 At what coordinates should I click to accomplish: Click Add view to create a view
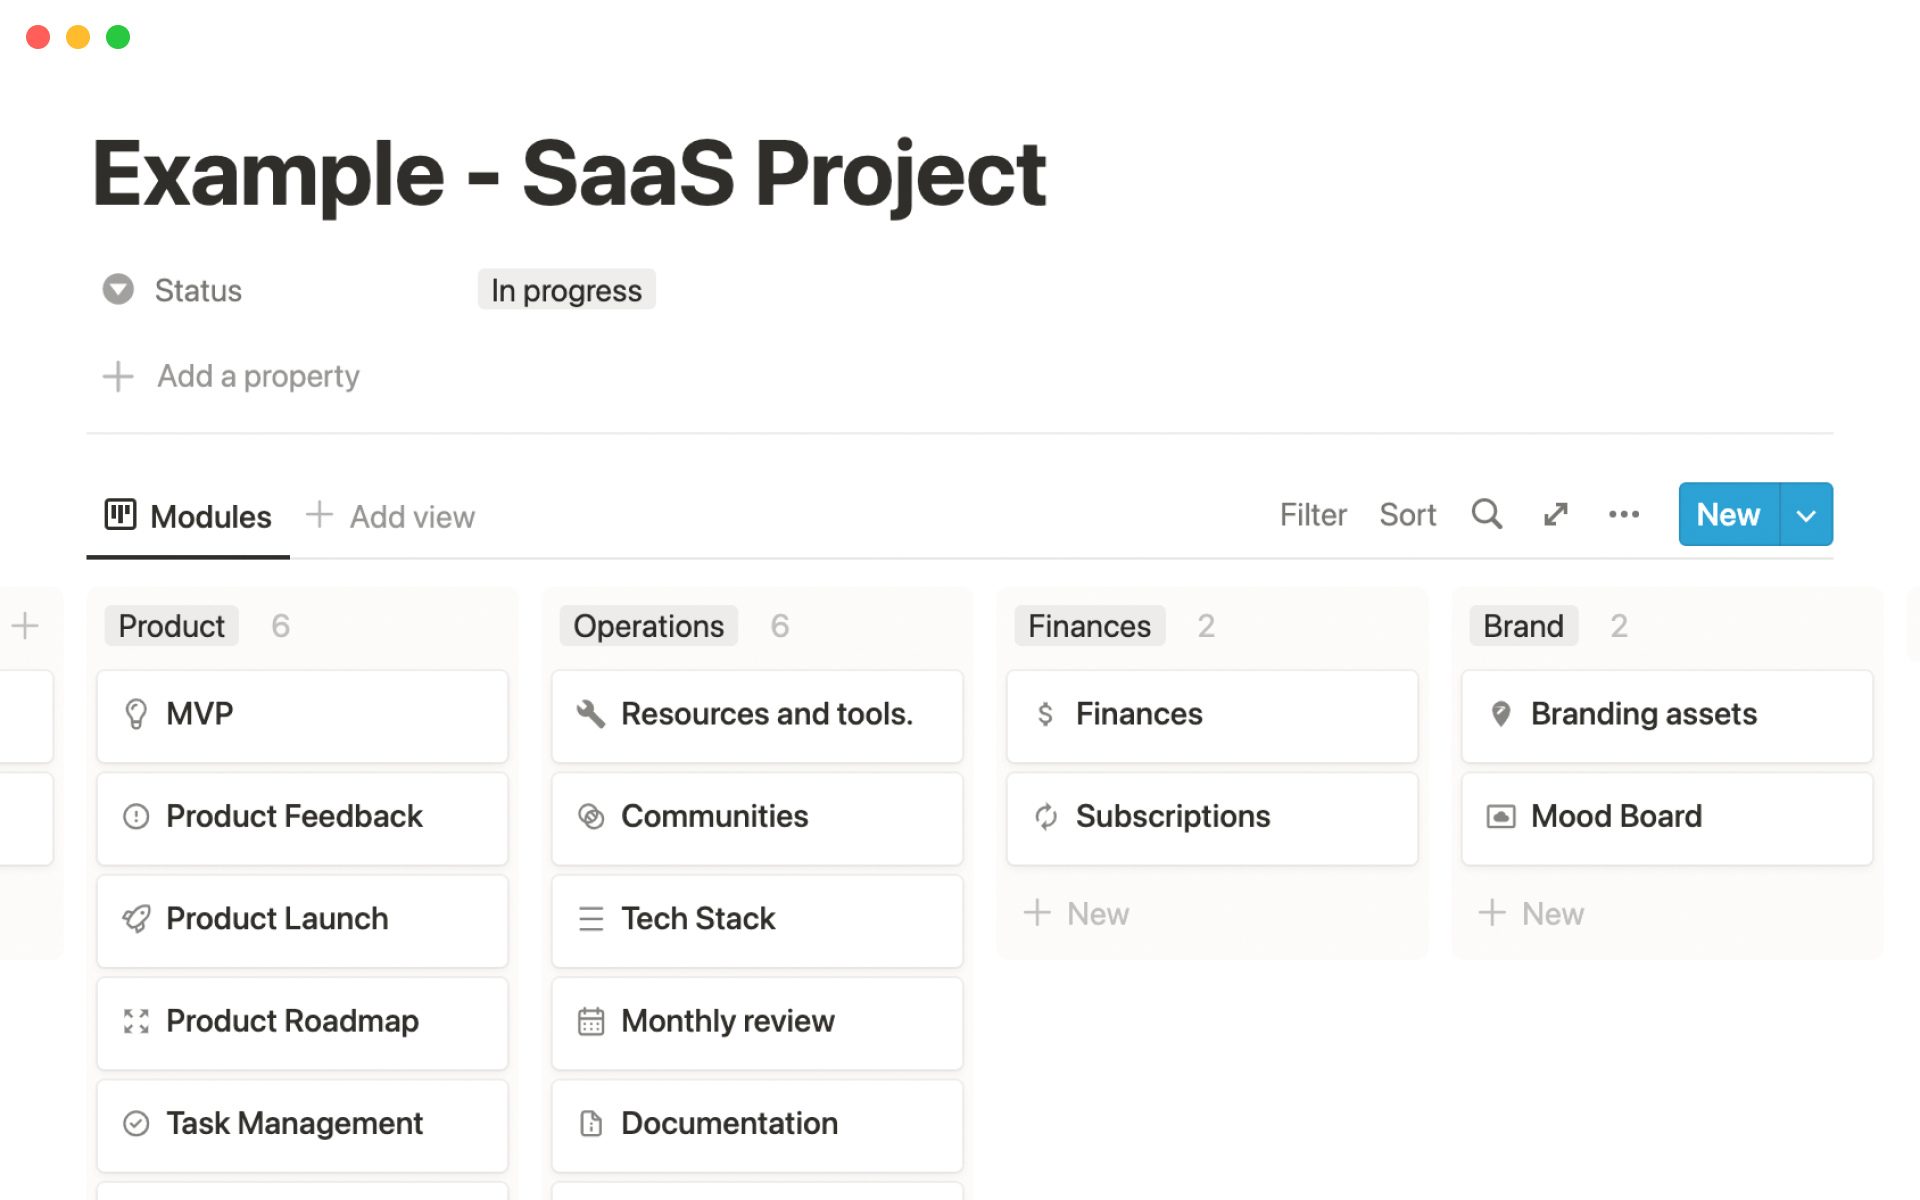point(391,516)
